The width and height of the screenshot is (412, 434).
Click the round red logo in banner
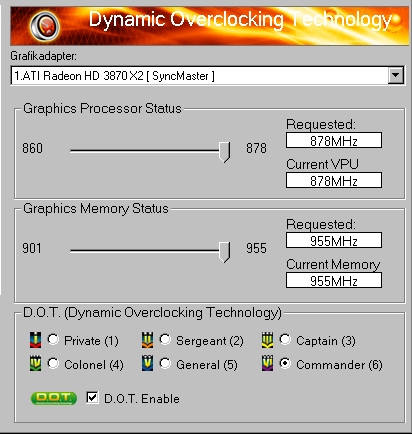[45, 26]
